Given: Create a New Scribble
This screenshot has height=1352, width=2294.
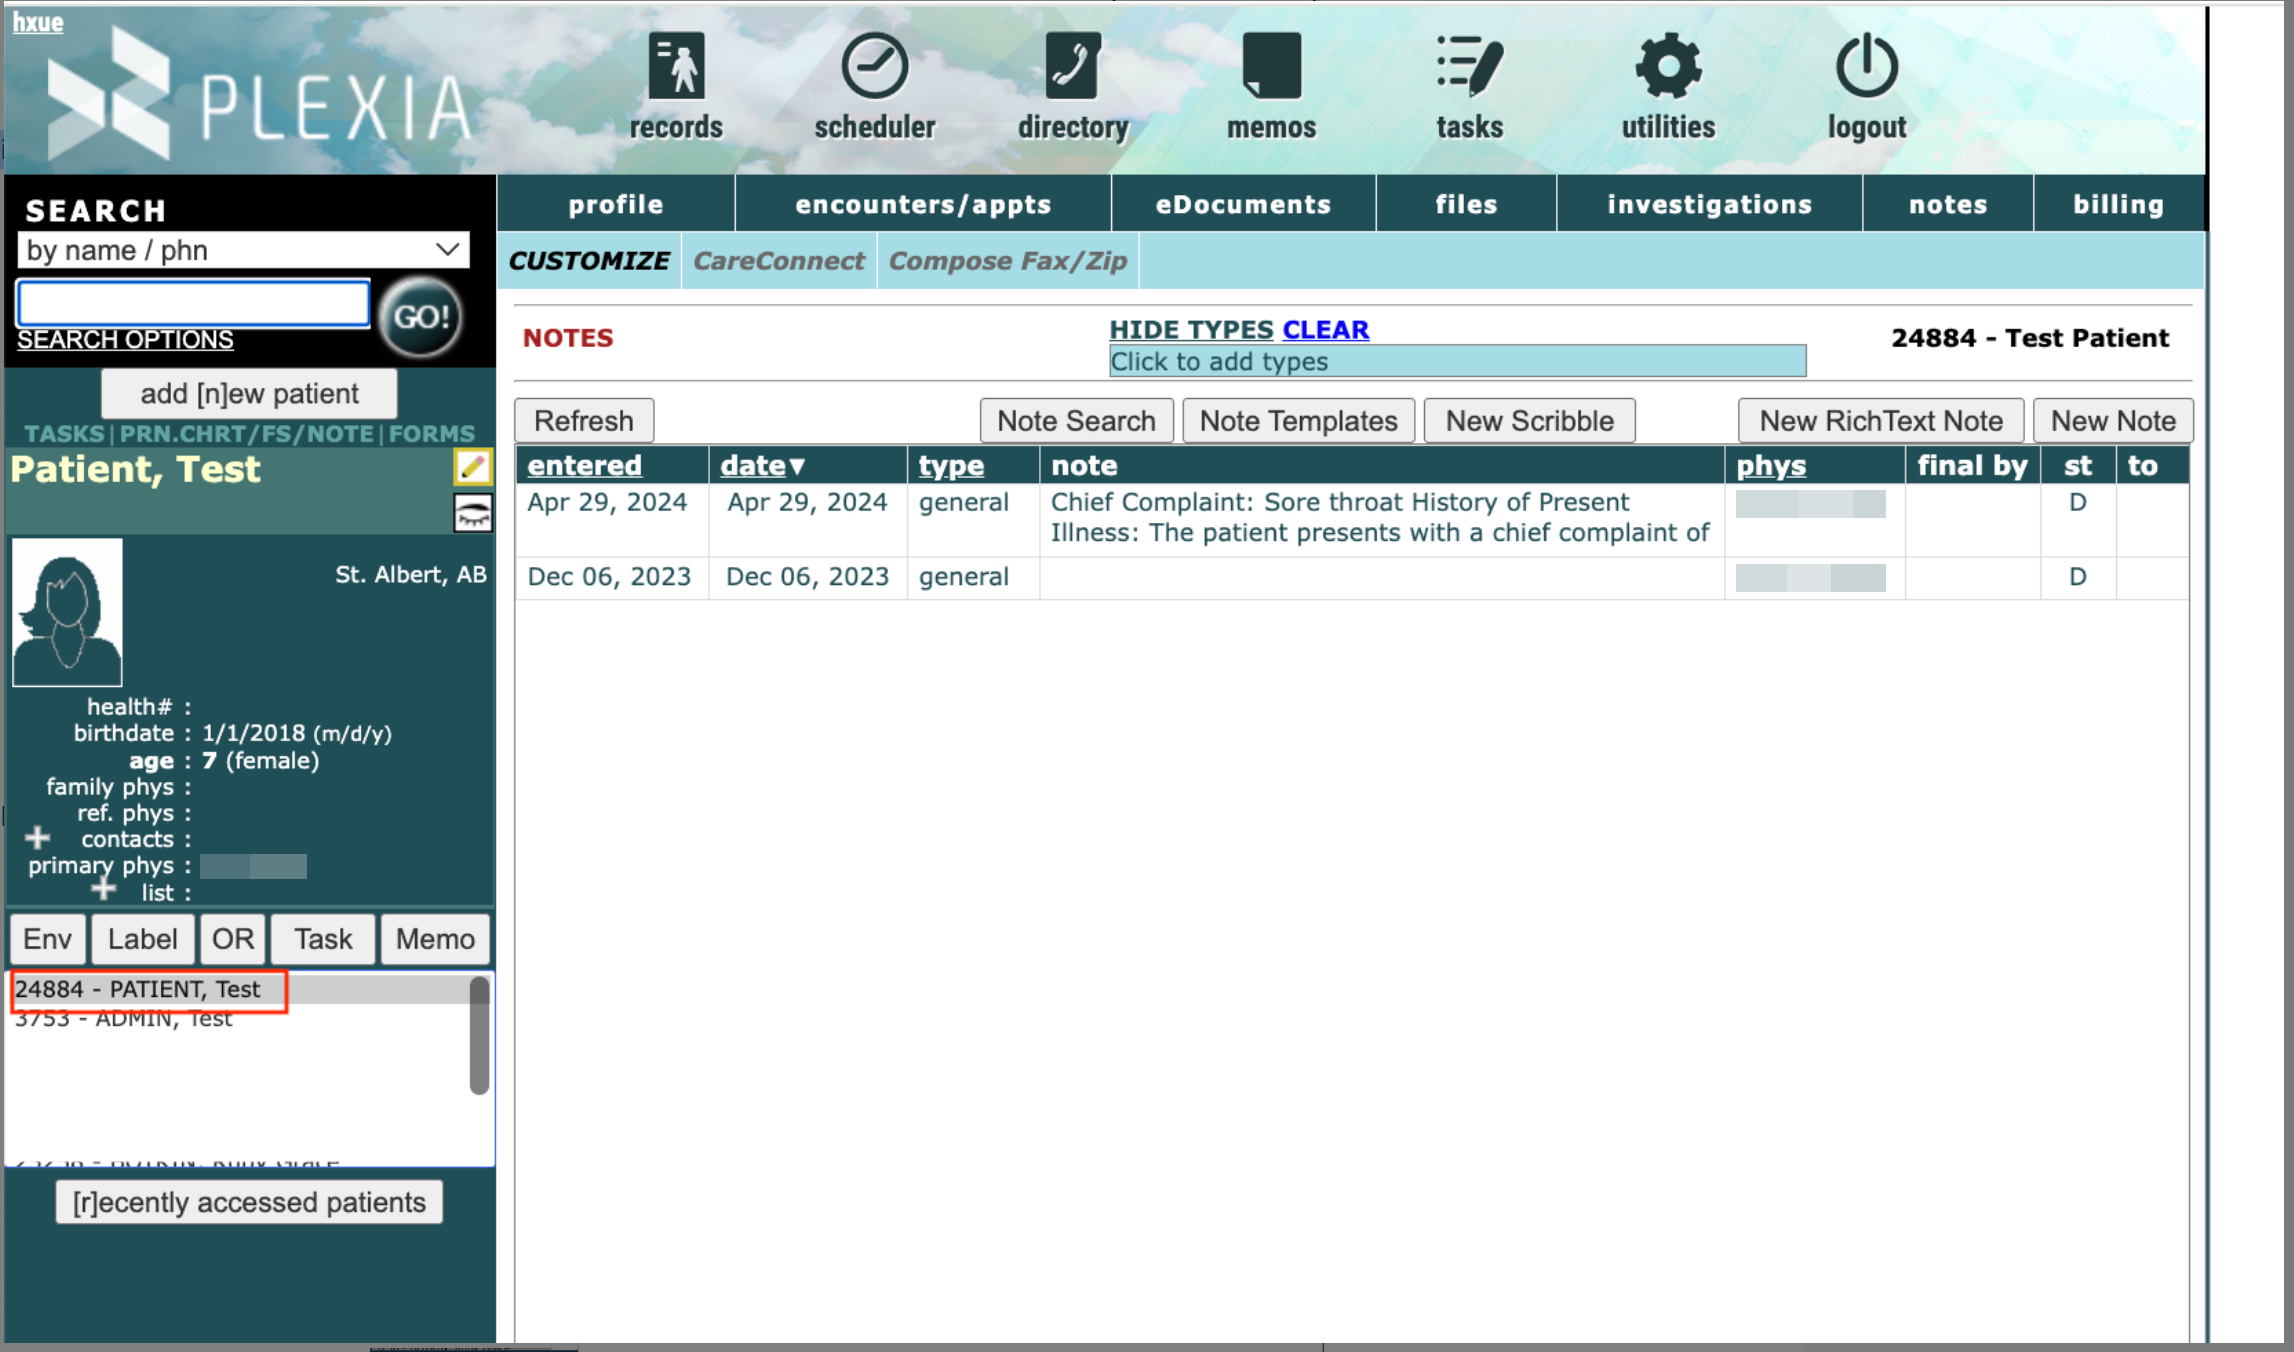Looking at the screenshot, I should point(1529,421).
